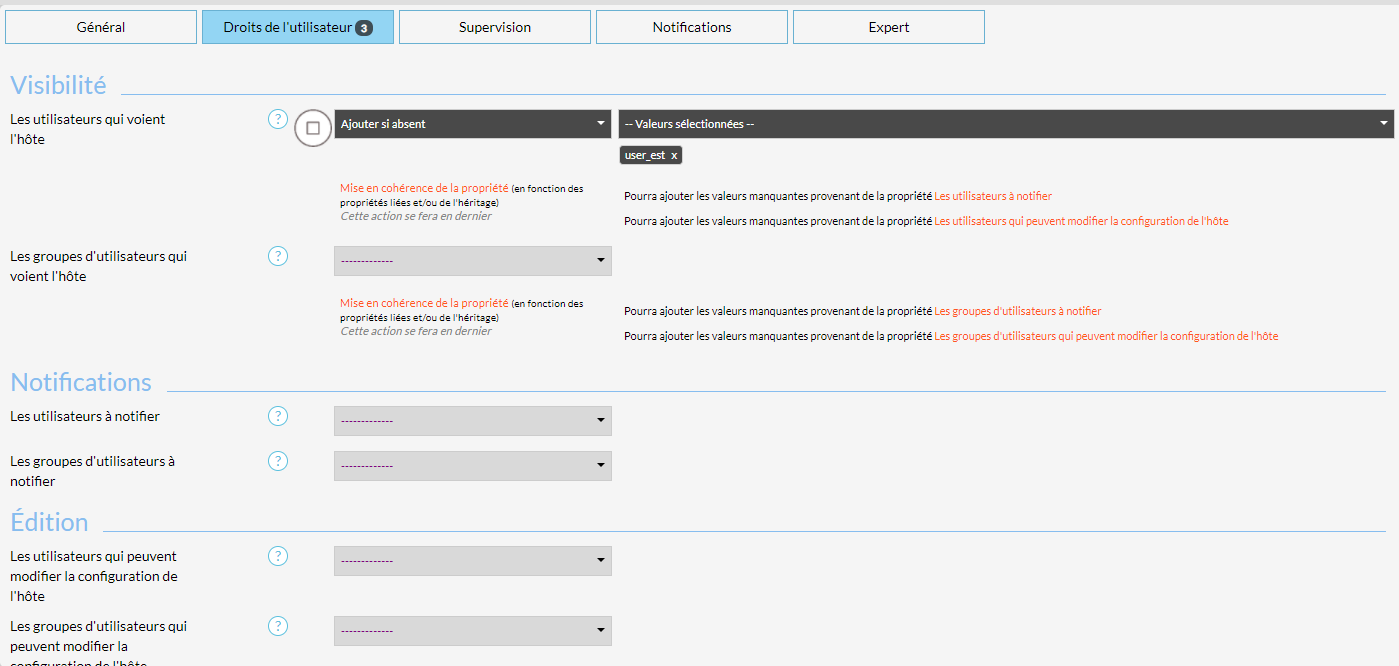Open dropdown for users who can modify host configuration
The image size is (1399, 666).
(x=472, y=561)
